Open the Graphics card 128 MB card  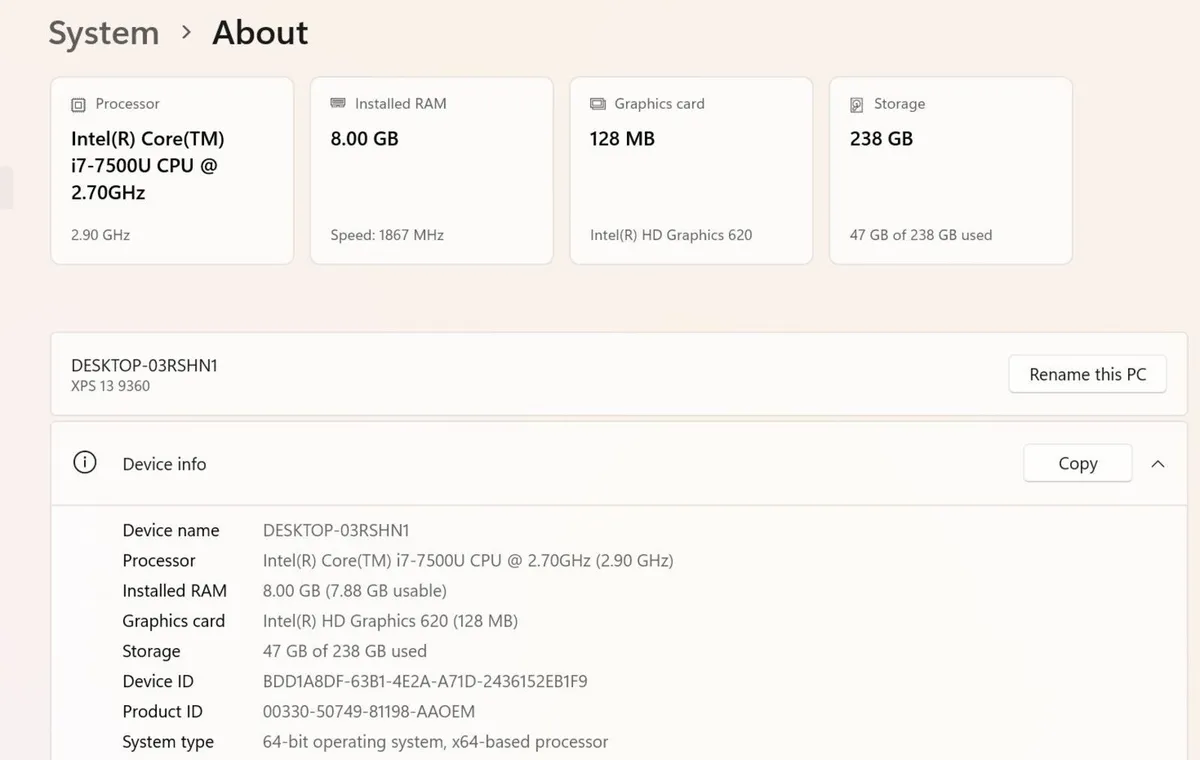coord(691,171)
